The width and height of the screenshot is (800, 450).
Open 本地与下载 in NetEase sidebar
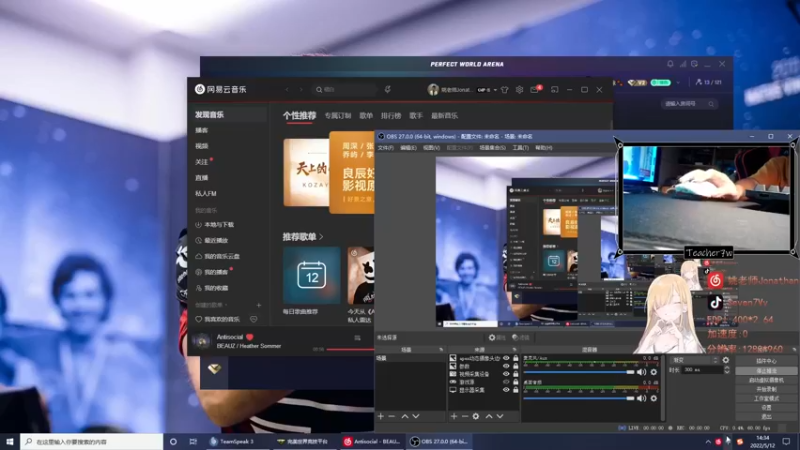[x=214, y=225]
